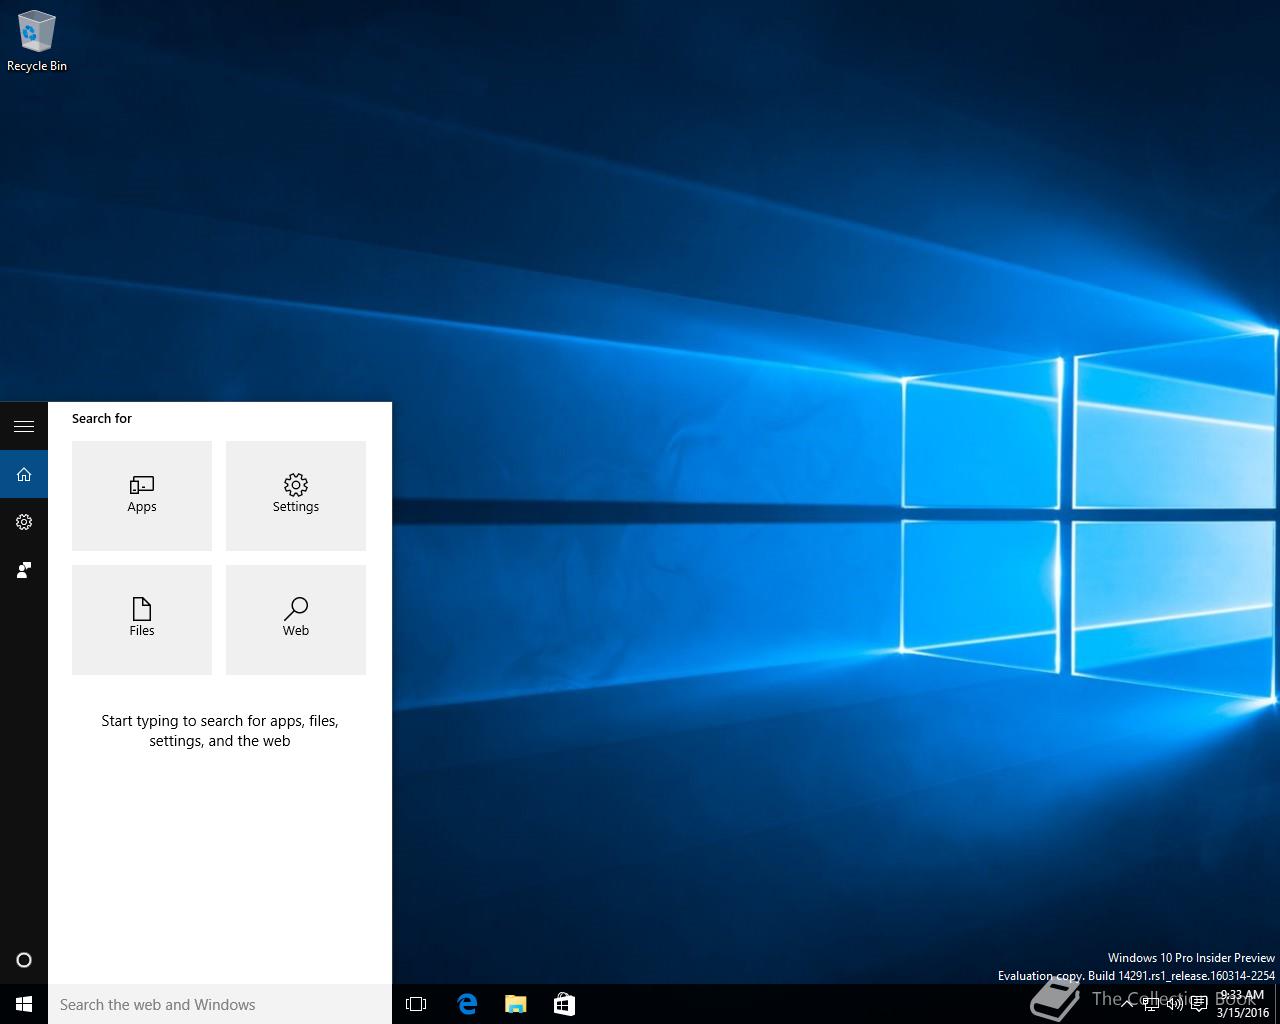Open the Action Center notification icon
Viewport: 1280px width, 1024px height.
1199,1004
